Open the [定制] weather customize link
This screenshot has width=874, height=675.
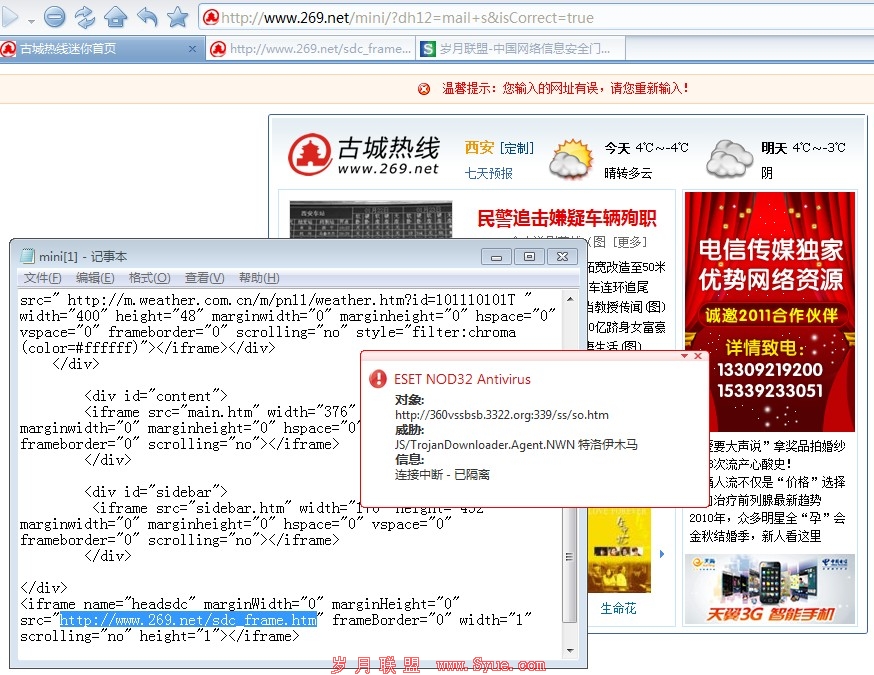click(x=517, y=148)
